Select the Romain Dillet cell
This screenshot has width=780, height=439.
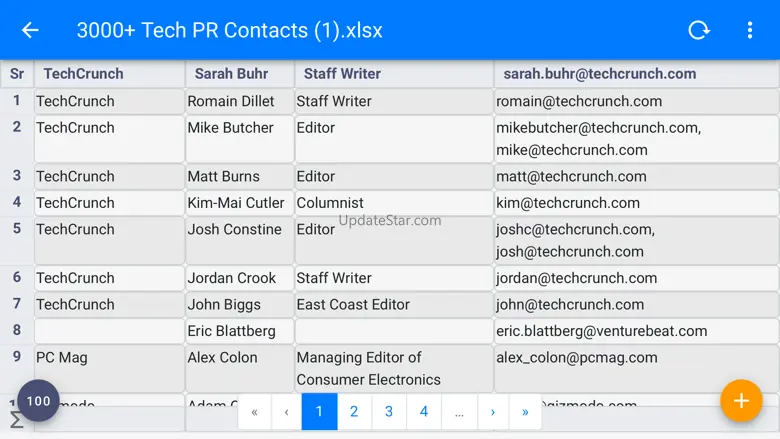coord(240,101)
